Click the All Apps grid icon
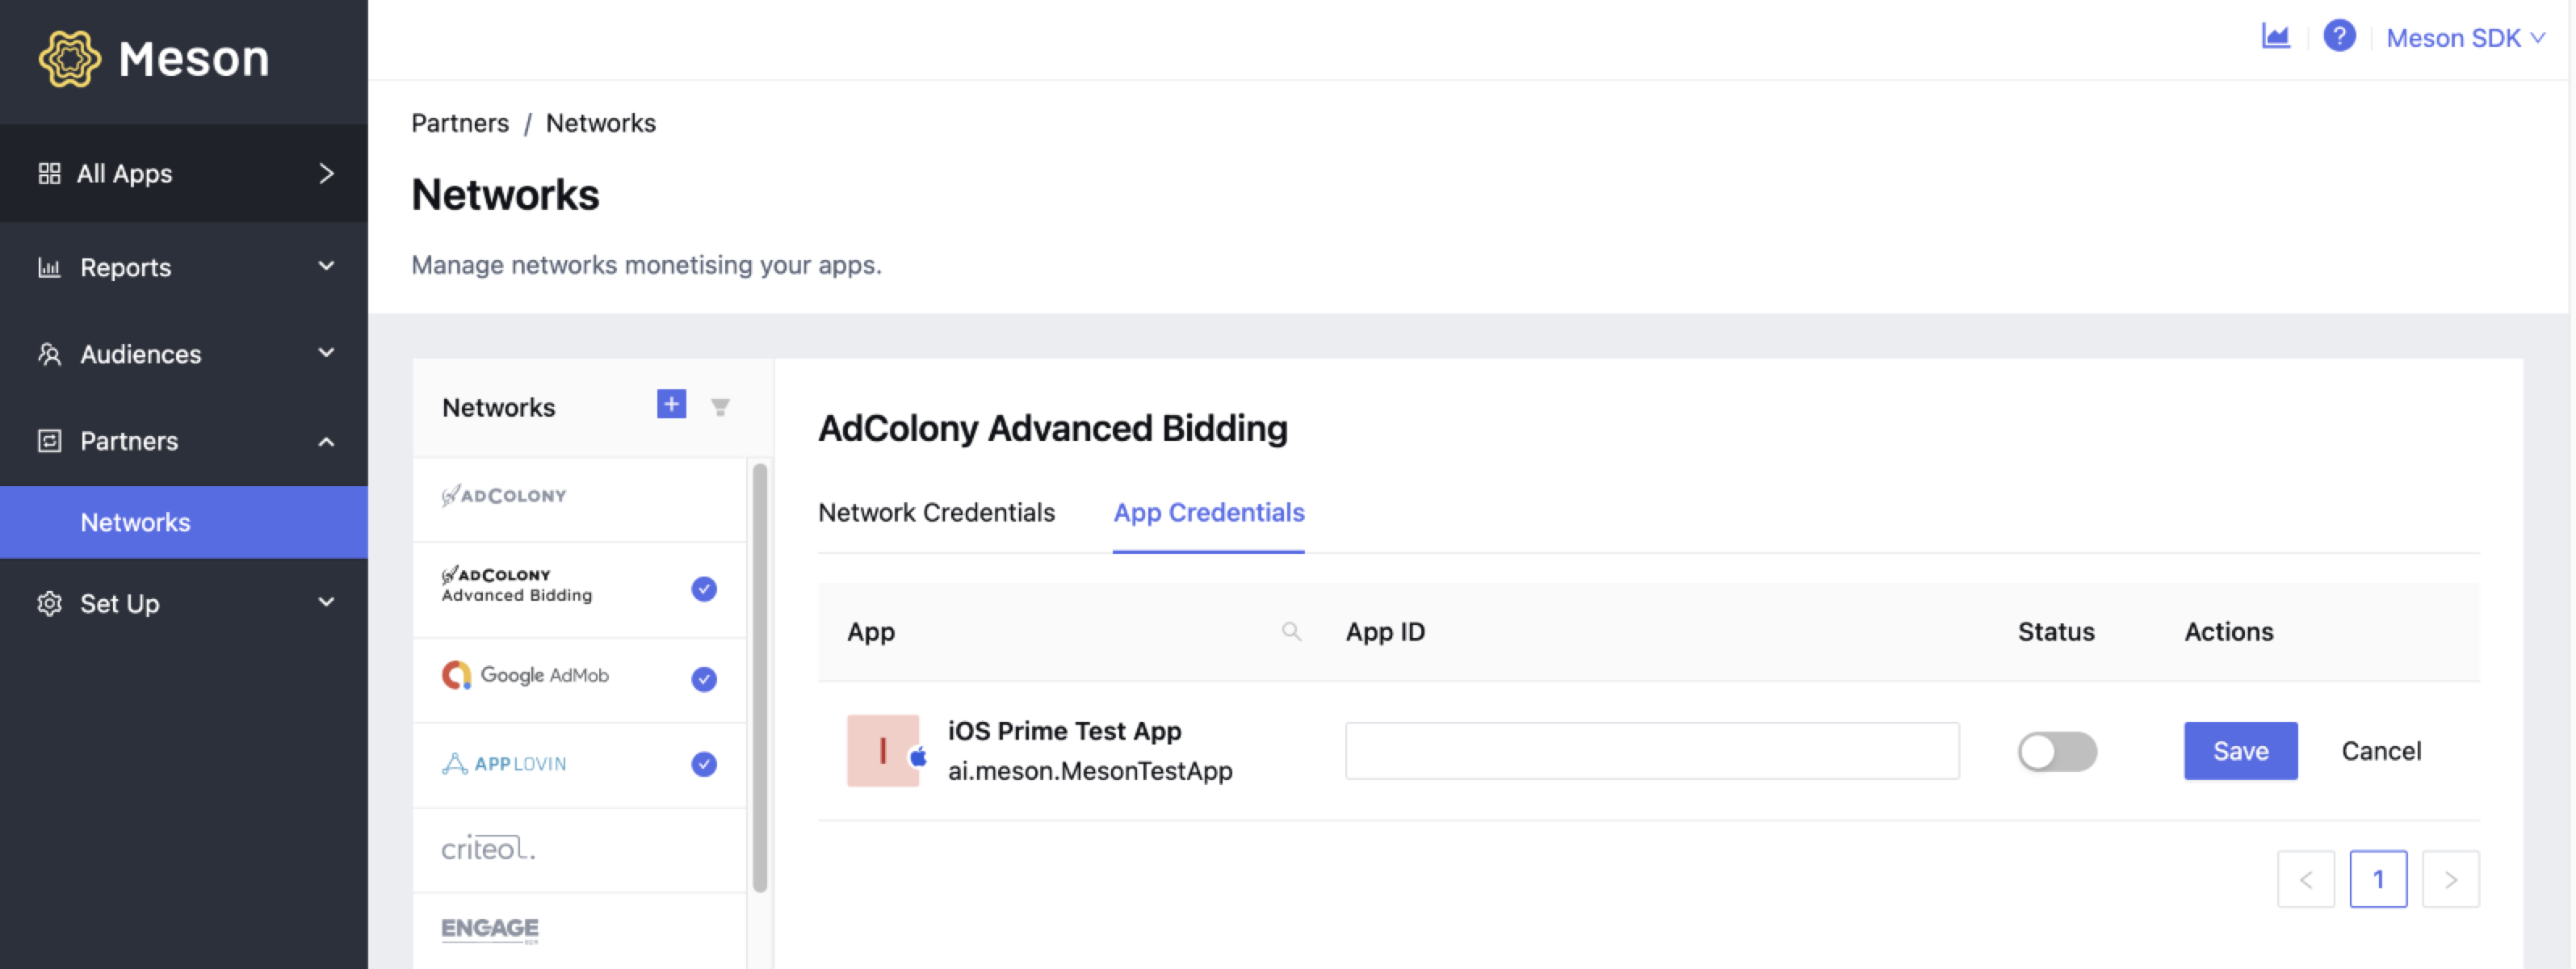 pos(49,174)
